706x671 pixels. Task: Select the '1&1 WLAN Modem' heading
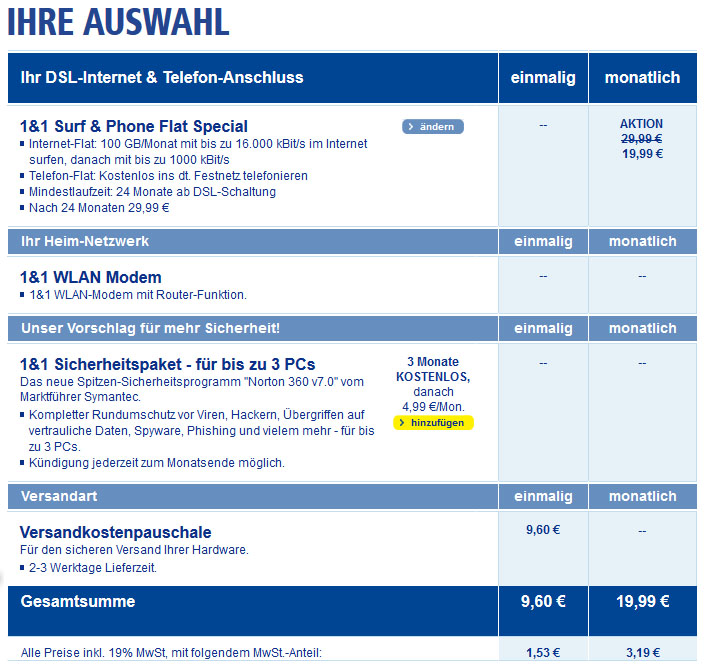coord(91,277)
